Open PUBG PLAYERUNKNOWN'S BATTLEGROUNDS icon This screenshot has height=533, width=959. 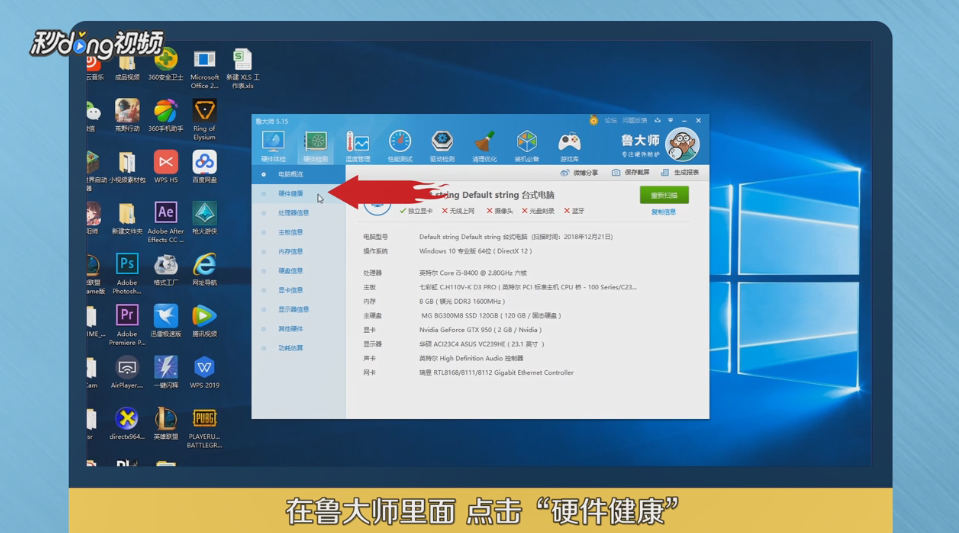pos(204,428)
